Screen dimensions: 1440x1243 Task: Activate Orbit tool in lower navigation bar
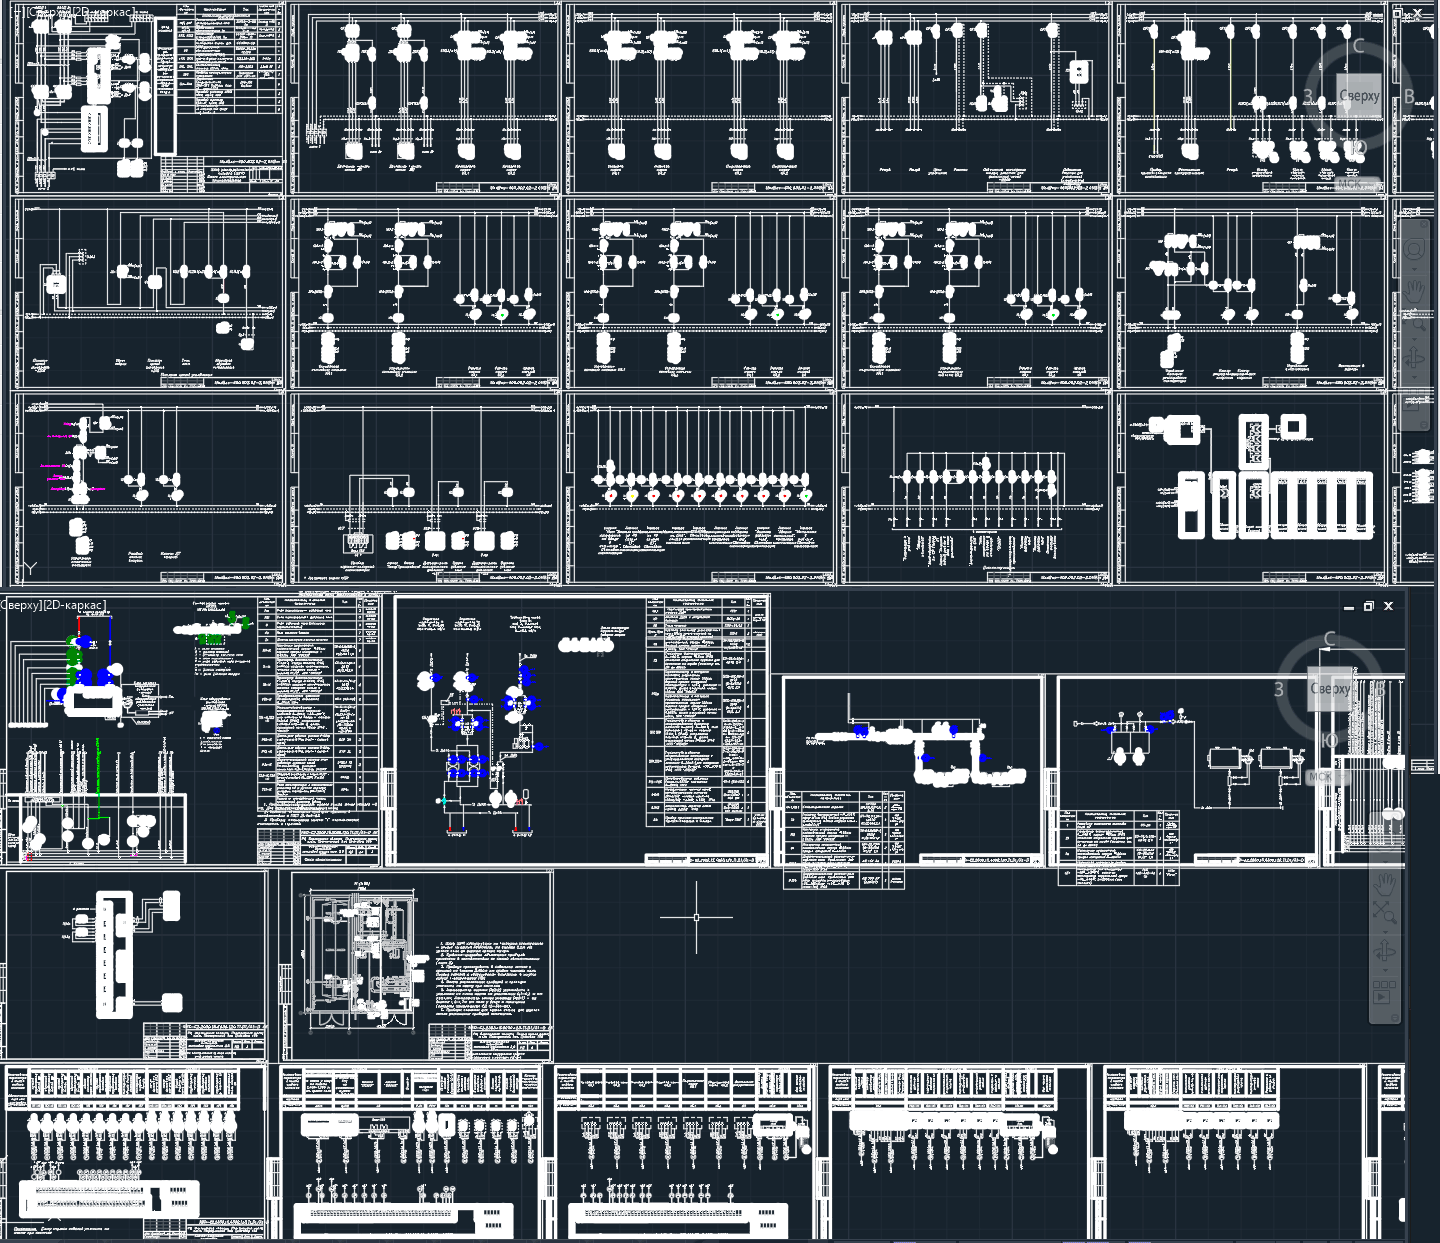coord(1384,951)
